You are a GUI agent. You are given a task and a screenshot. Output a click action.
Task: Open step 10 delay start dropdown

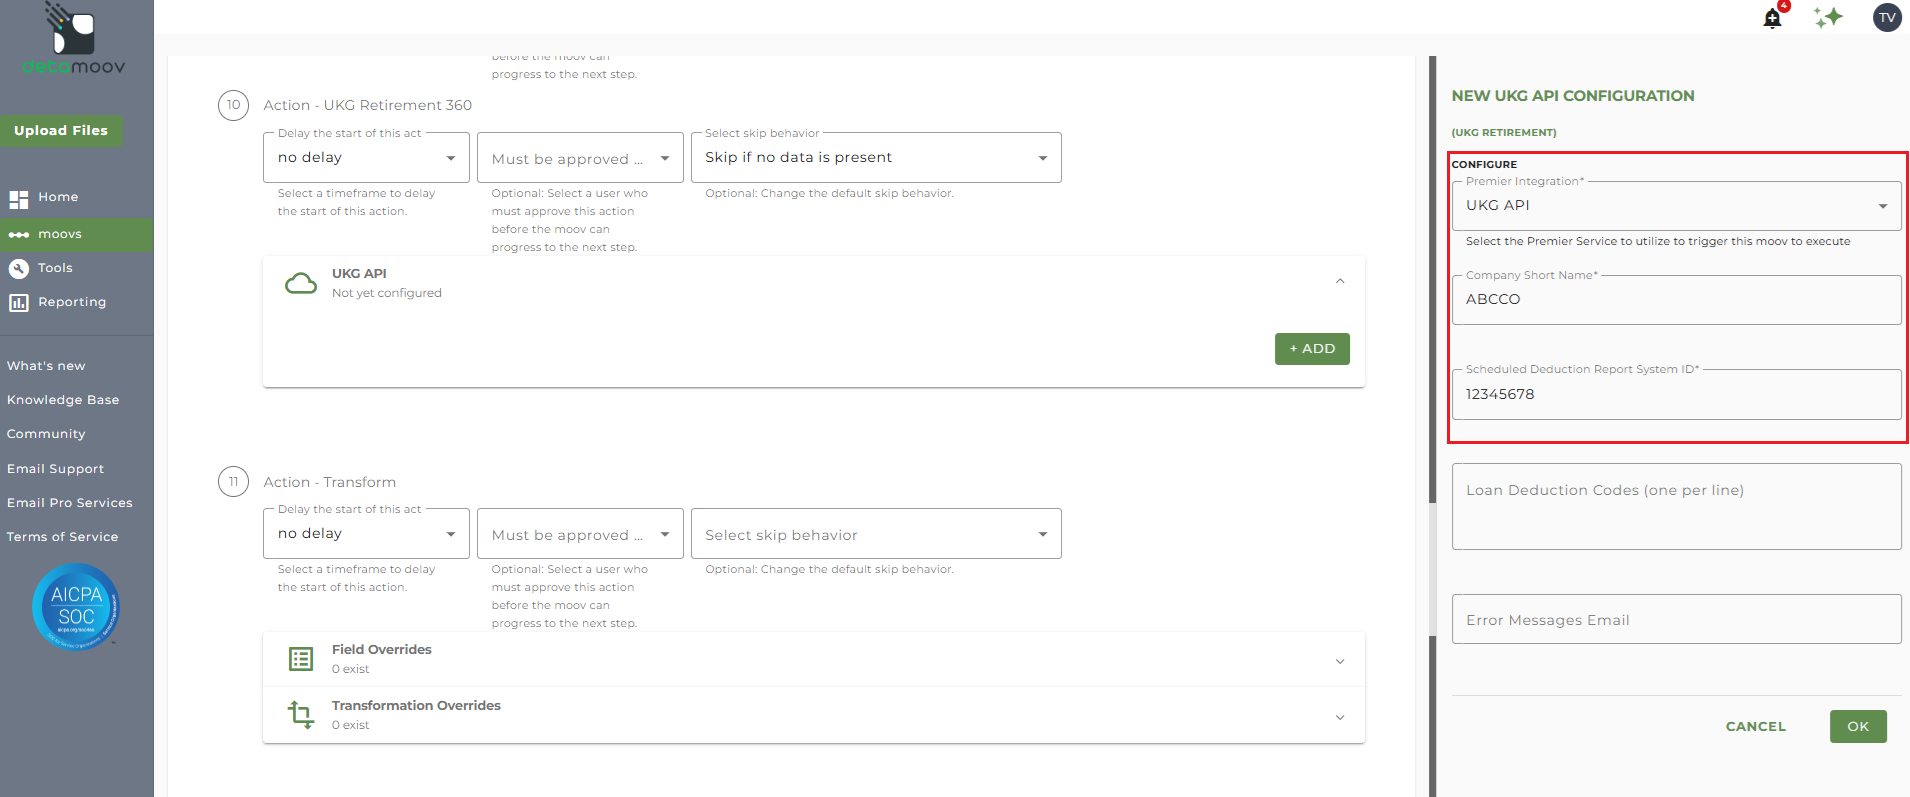pyautogui.click(x=366, y=158)
